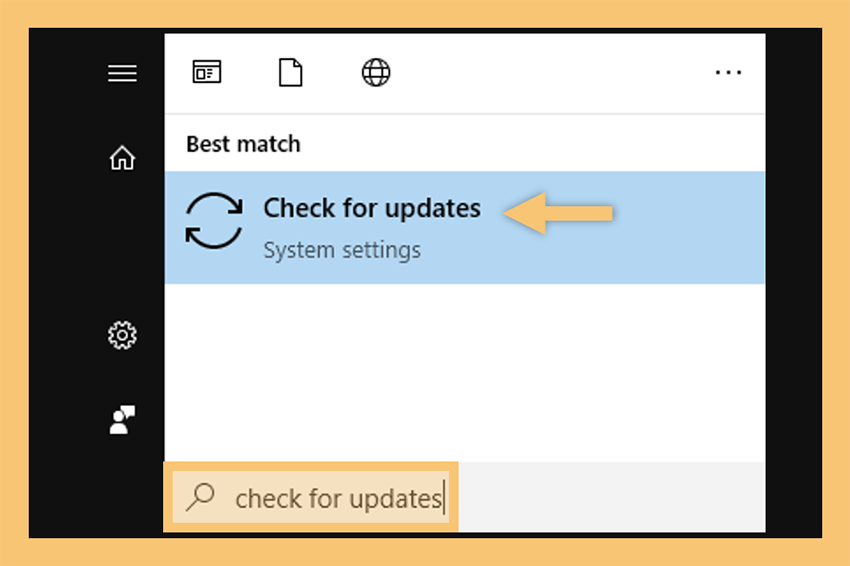Filter results by Apps icon
This screenshot has width=850, height=566.
[207, 72]
